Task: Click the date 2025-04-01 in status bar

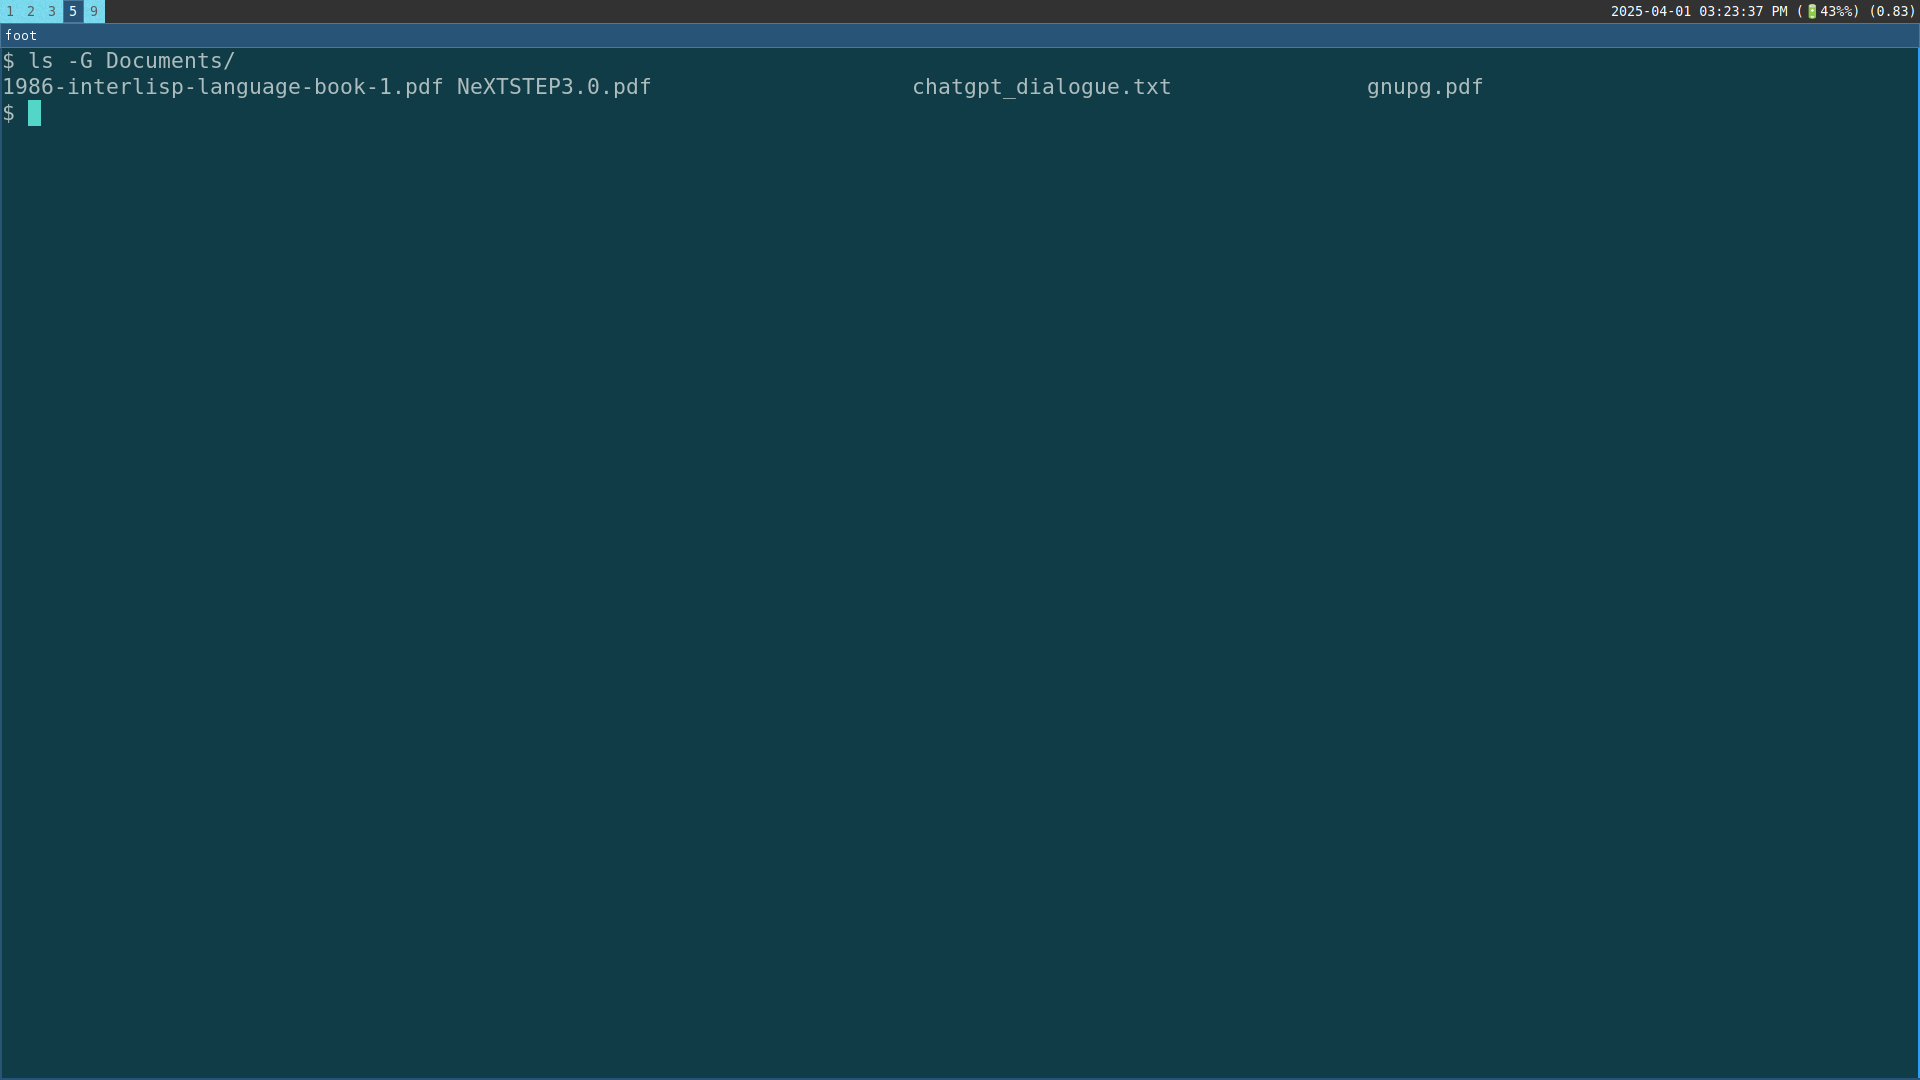Action: pyautogui.click(x=1650, y=11)
